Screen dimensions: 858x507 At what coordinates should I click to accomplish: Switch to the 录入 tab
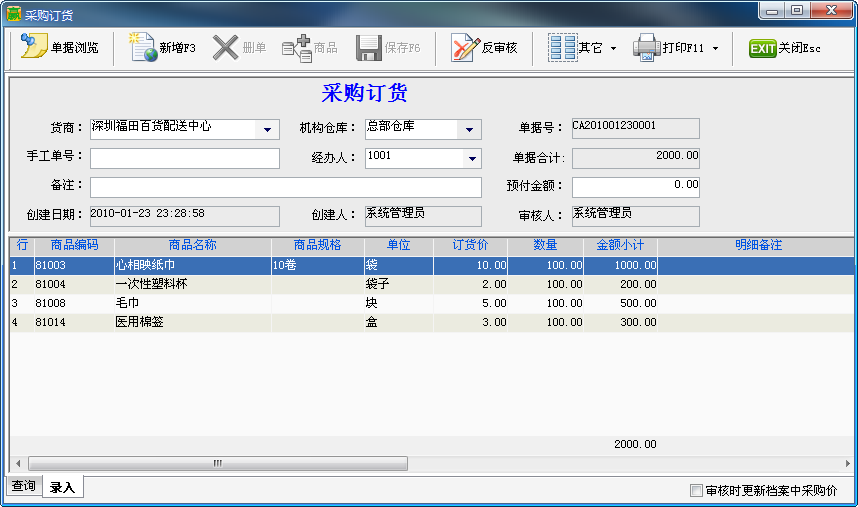click(62, 488)
